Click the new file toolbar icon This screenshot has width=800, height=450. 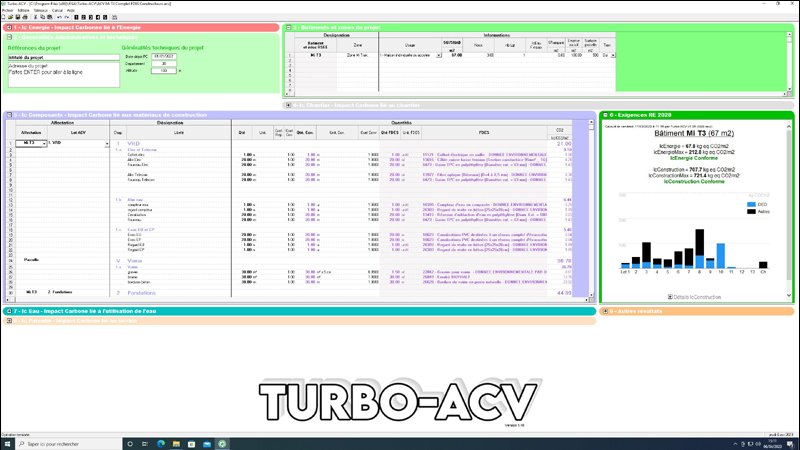pyautogui.click(x=4, y=16)
